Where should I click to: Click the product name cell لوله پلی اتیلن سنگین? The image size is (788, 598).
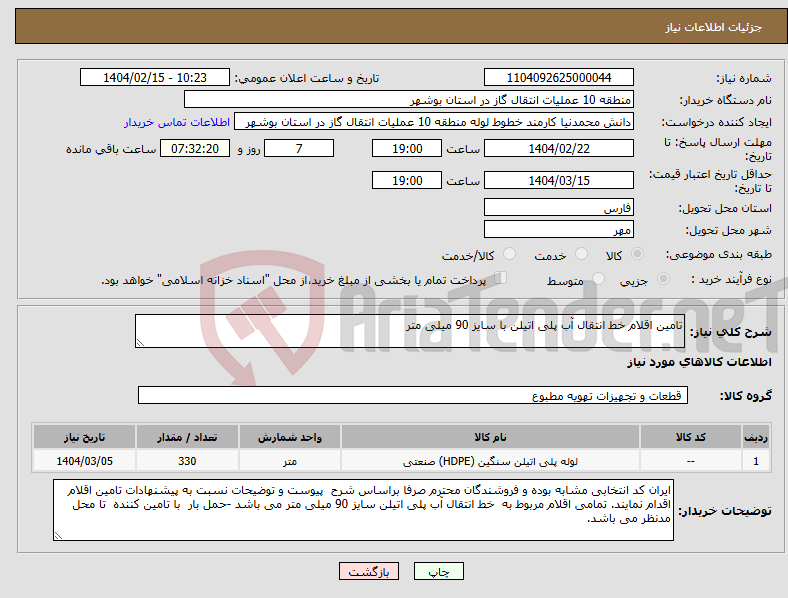pos(490,461)
